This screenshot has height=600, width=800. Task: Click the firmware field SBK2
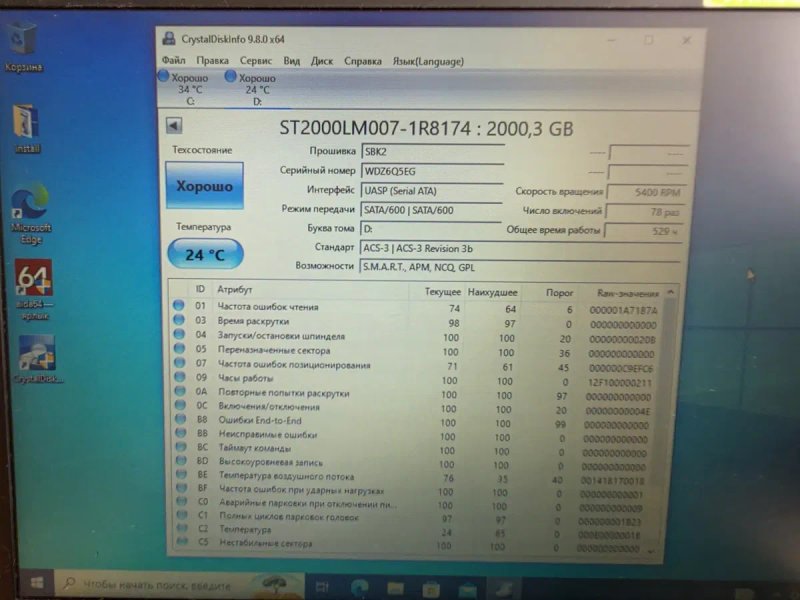click(432, 152)
